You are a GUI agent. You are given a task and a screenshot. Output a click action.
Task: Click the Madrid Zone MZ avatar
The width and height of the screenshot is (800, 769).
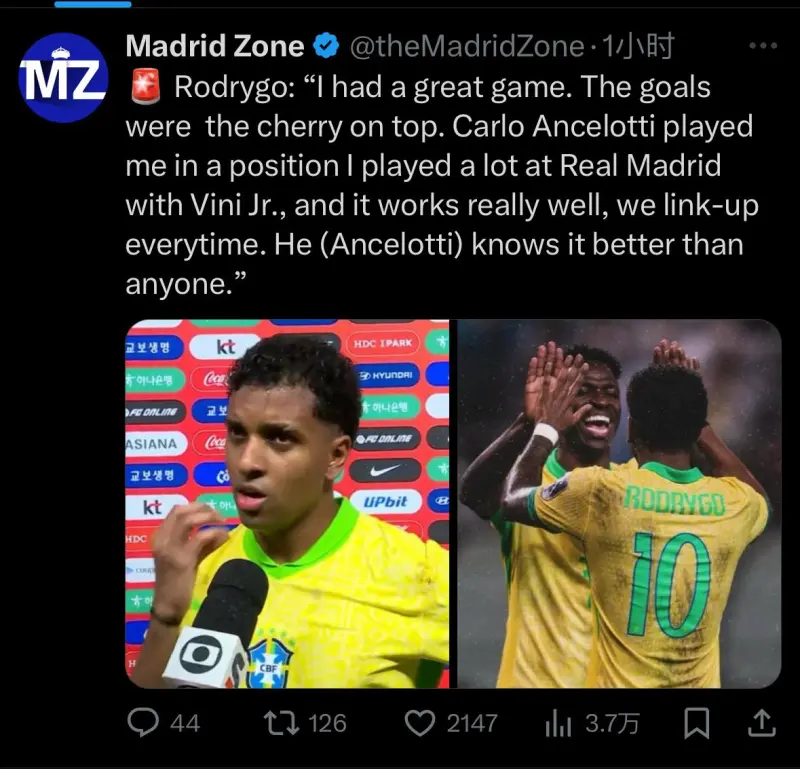click(x=63, y=78)
